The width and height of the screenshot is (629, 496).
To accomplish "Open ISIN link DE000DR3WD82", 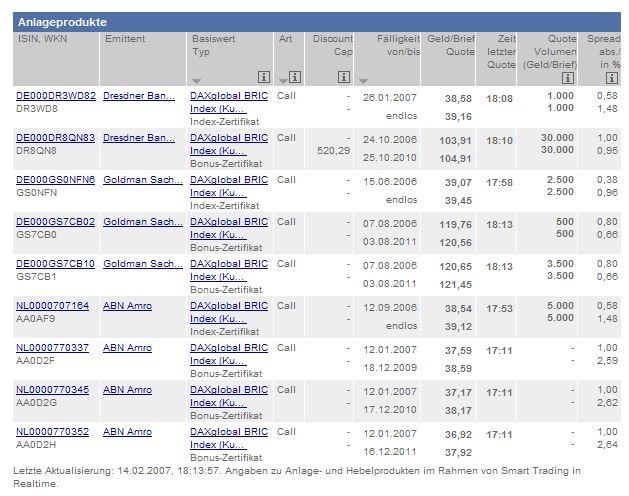I will [56, 96].
